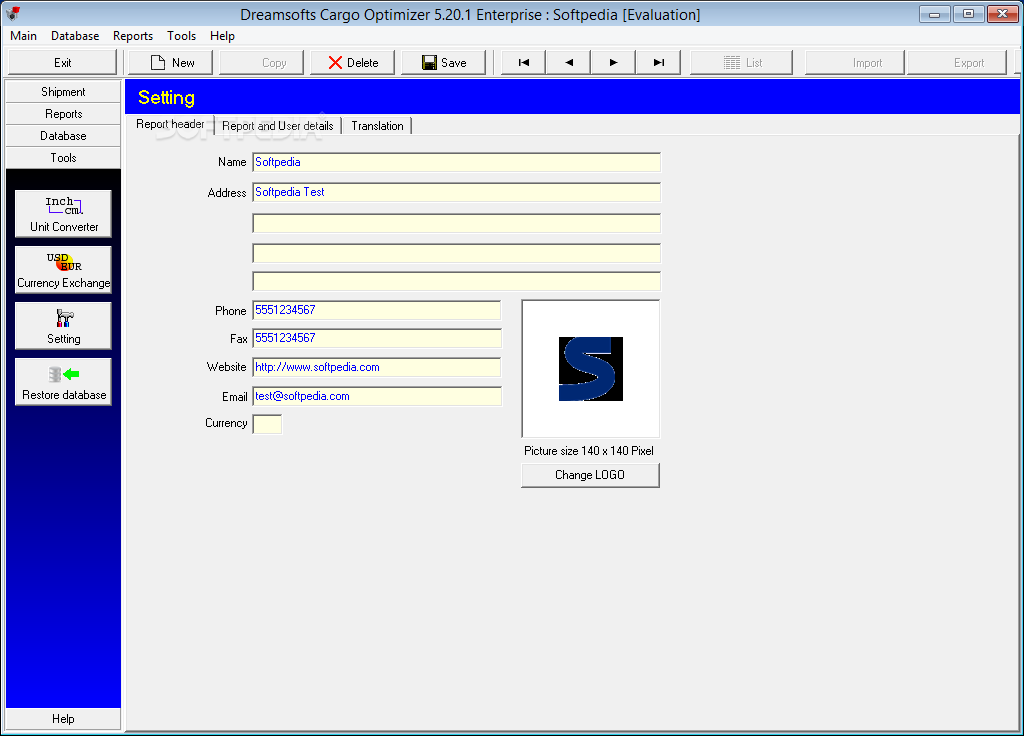Click the Exit button
This screenshot has height=736, width=1024.
coord(62,63)
